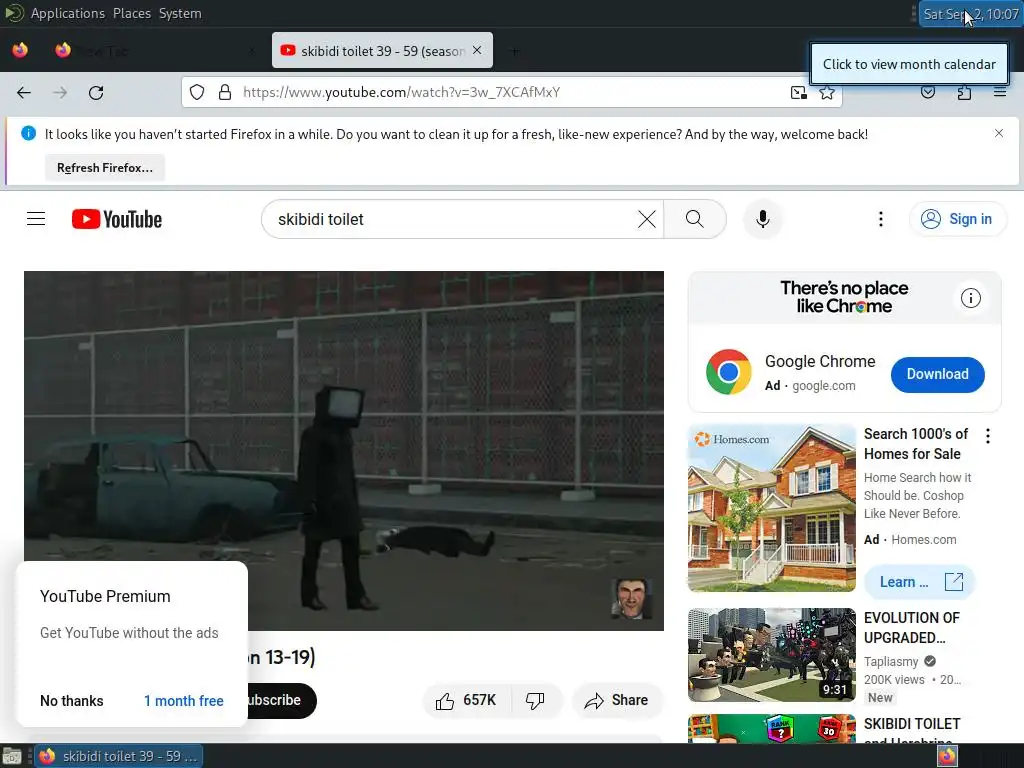Click the Learn more button on Homes.com ad

[x=919, y=582]
